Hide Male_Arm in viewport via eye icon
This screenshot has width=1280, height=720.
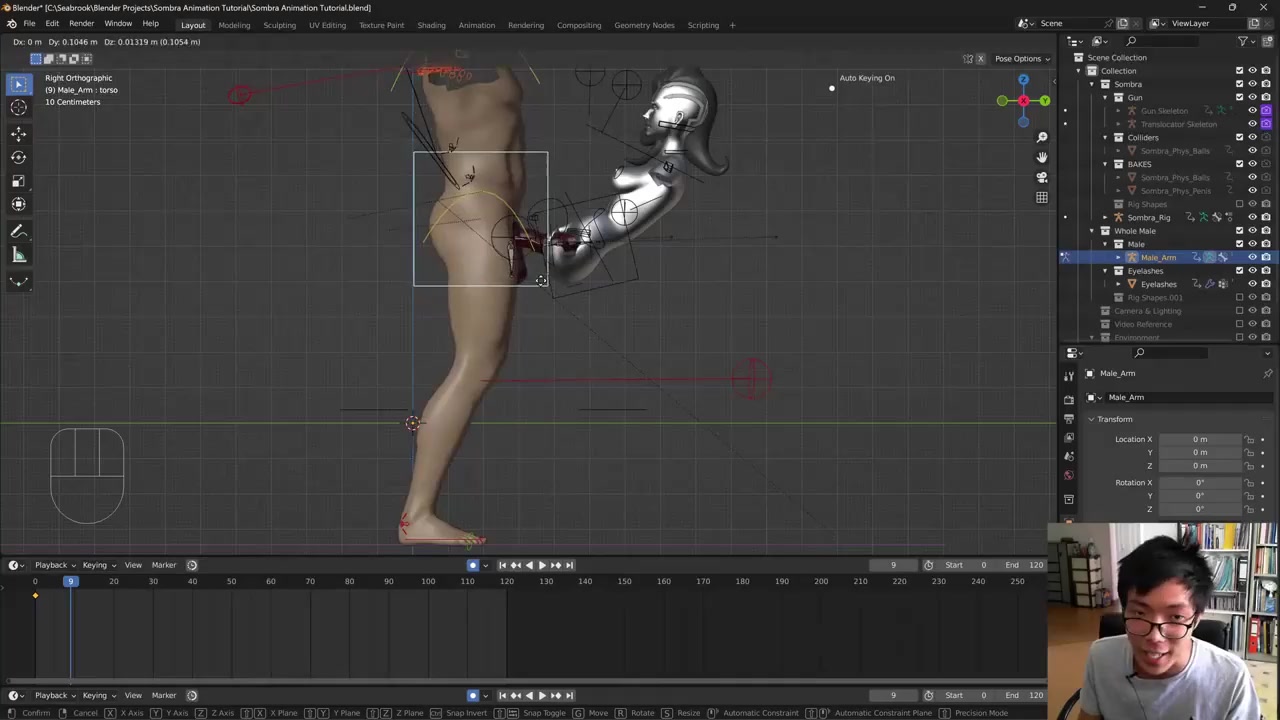(1252, 257)
